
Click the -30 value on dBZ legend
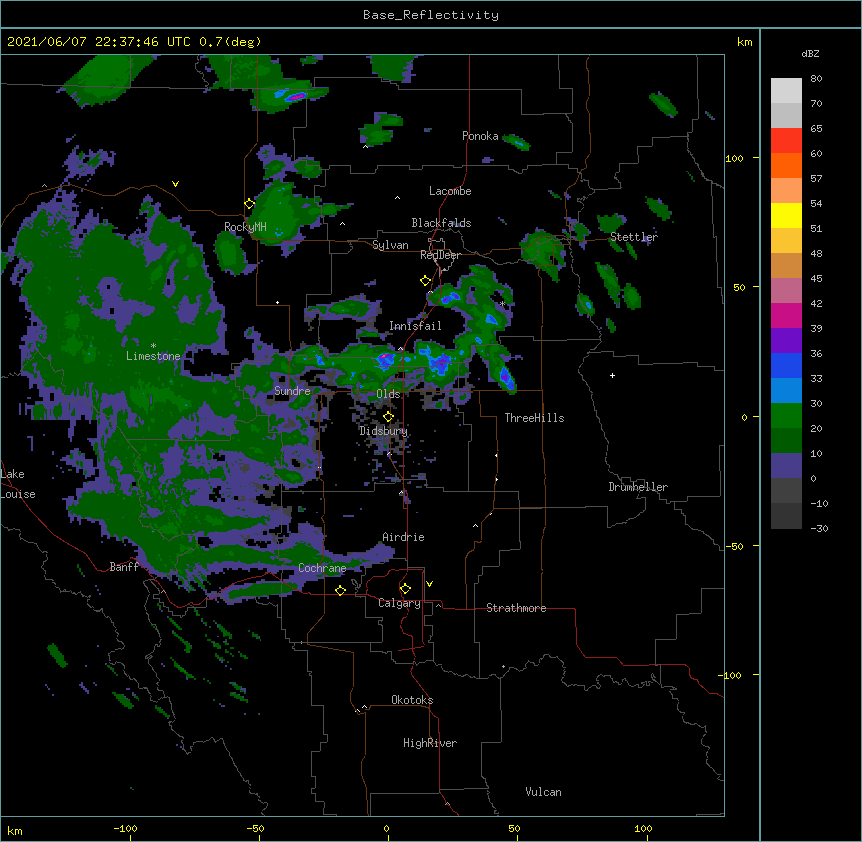click(819, 529)
